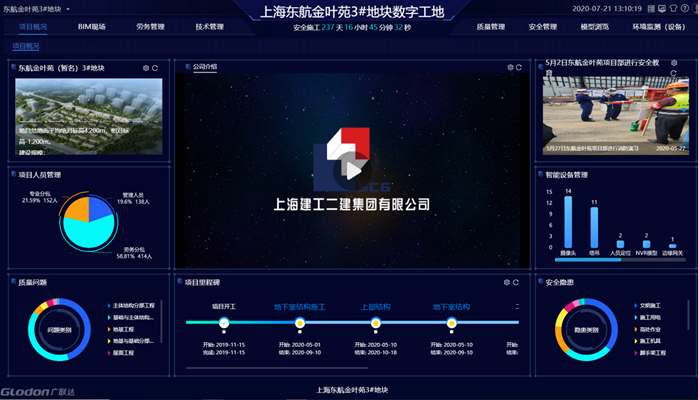Click gear icon in 项目里程碑 panel
Screen dimensions: 698x400
pyautogui.click(x=509, y=282)
